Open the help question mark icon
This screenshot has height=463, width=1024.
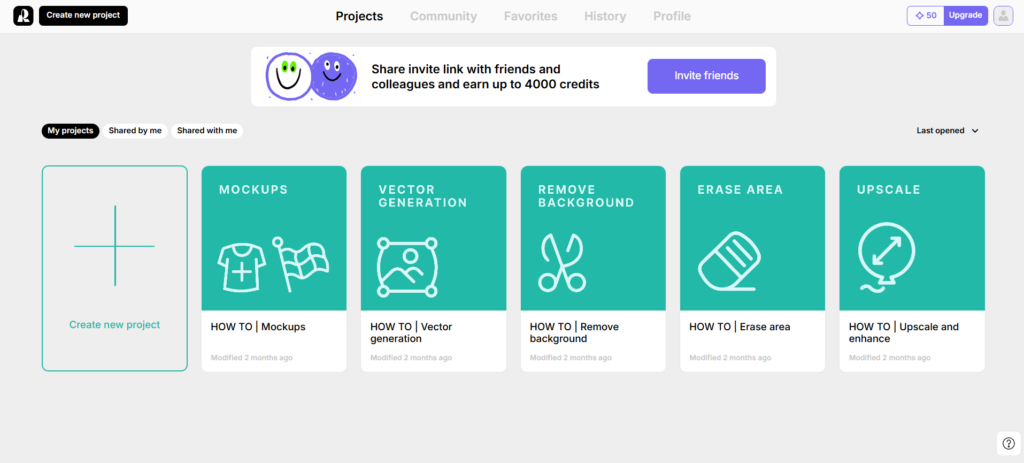click(1008, 443)
